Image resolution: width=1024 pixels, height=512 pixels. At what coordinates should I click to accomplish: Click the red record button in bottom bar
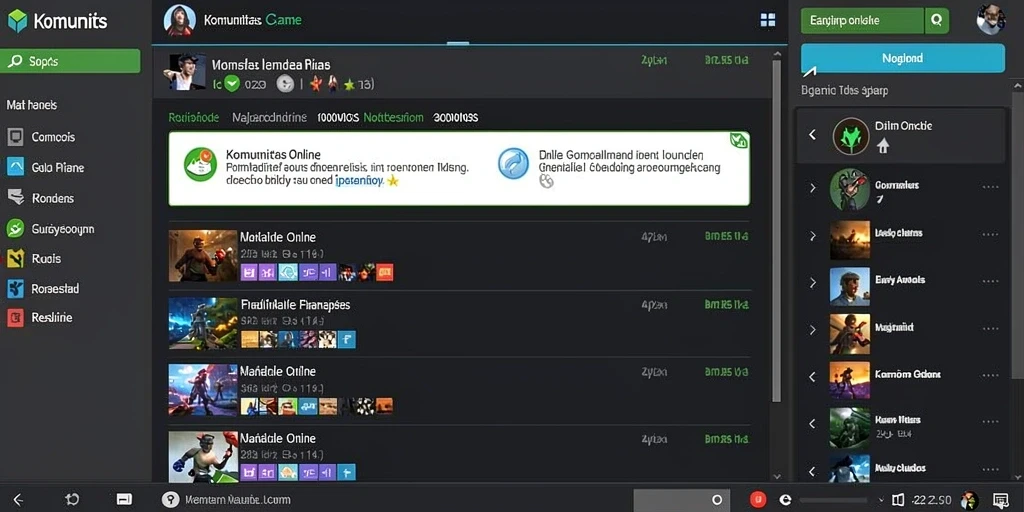coord(758,500)
